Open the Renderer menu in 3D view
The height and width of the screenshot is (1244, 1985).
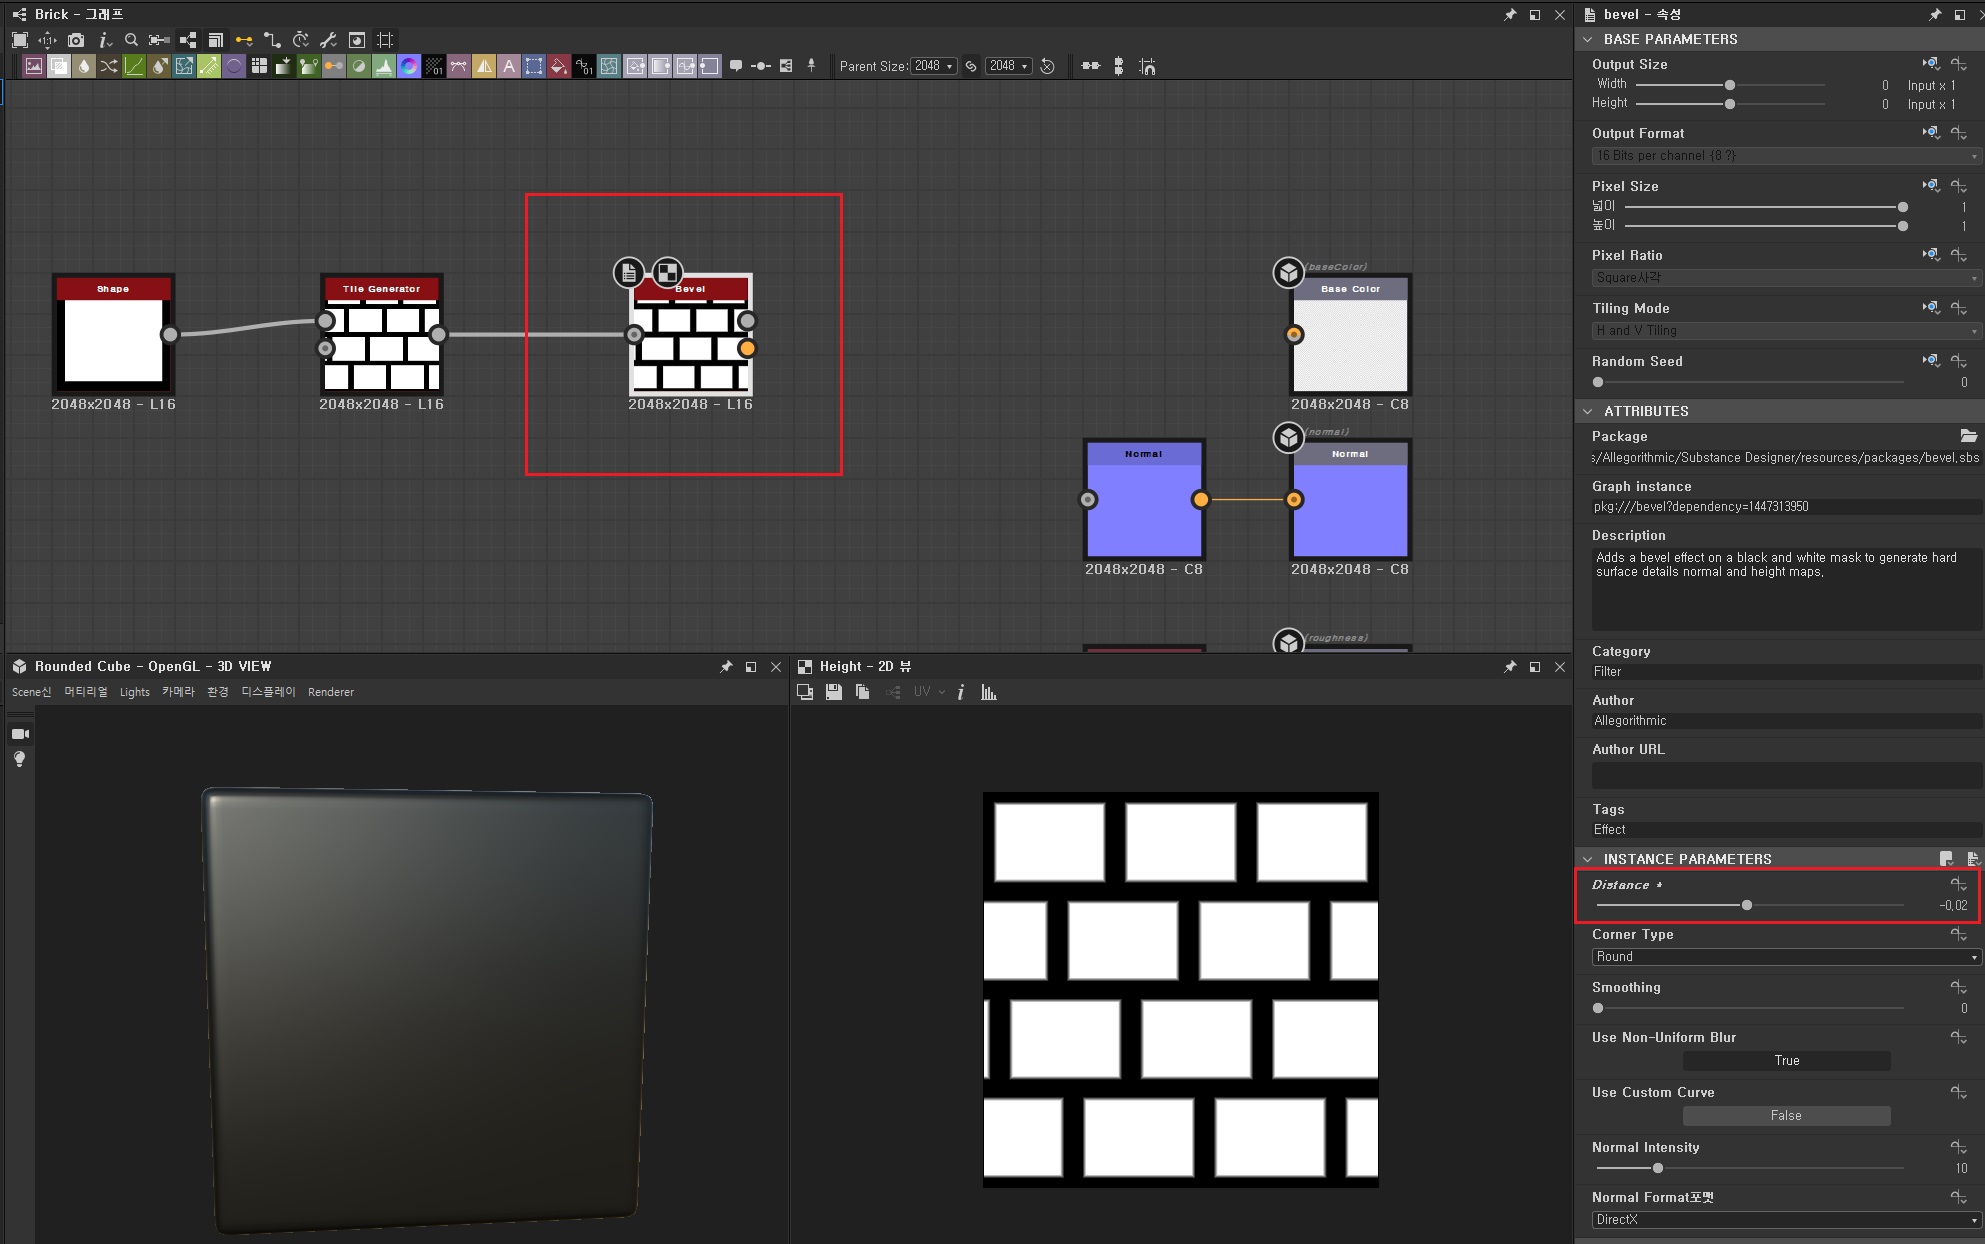330,692
